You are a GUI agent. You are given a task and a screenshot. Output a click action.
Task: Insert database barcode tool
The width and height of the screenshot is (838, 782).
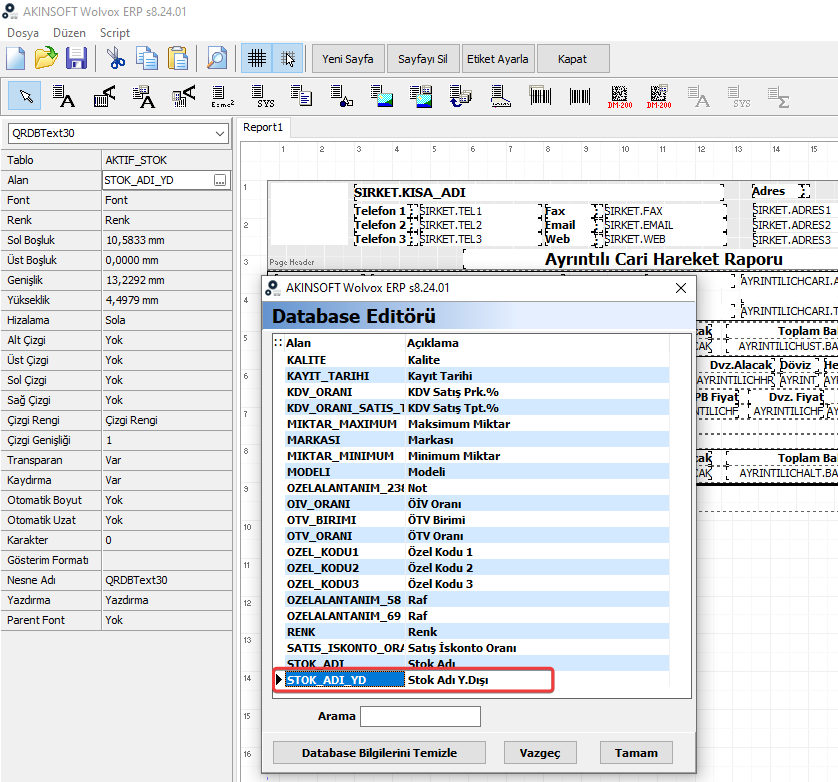(x=540, y=97)
